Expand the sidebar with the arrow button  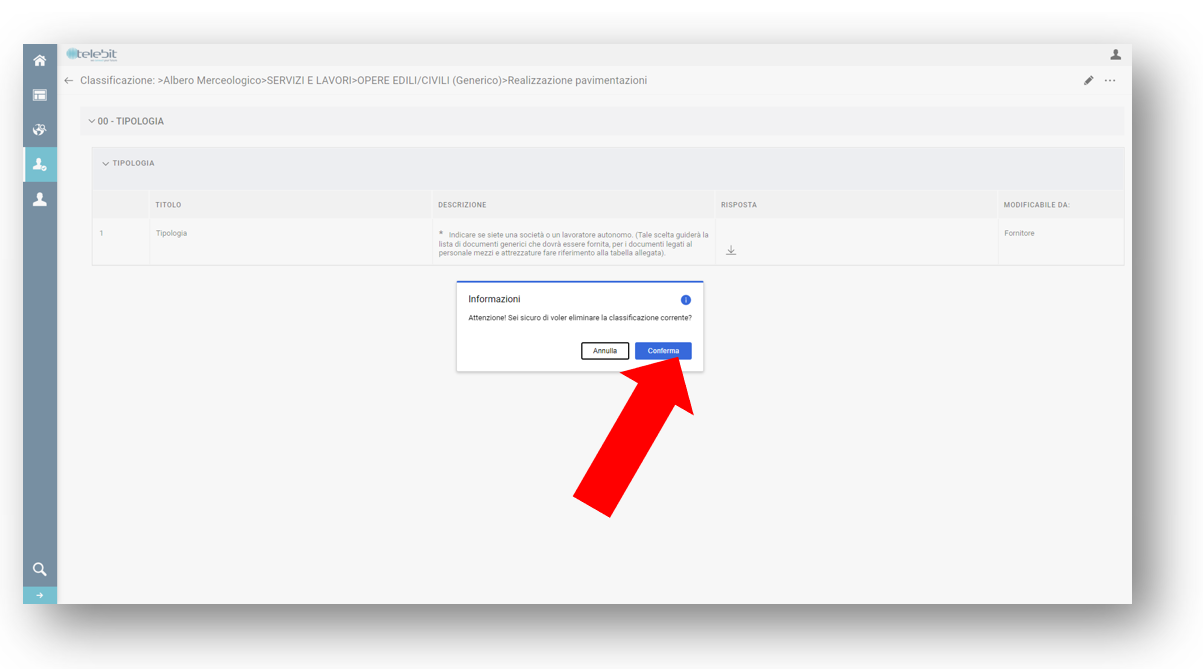click(40, 595)
